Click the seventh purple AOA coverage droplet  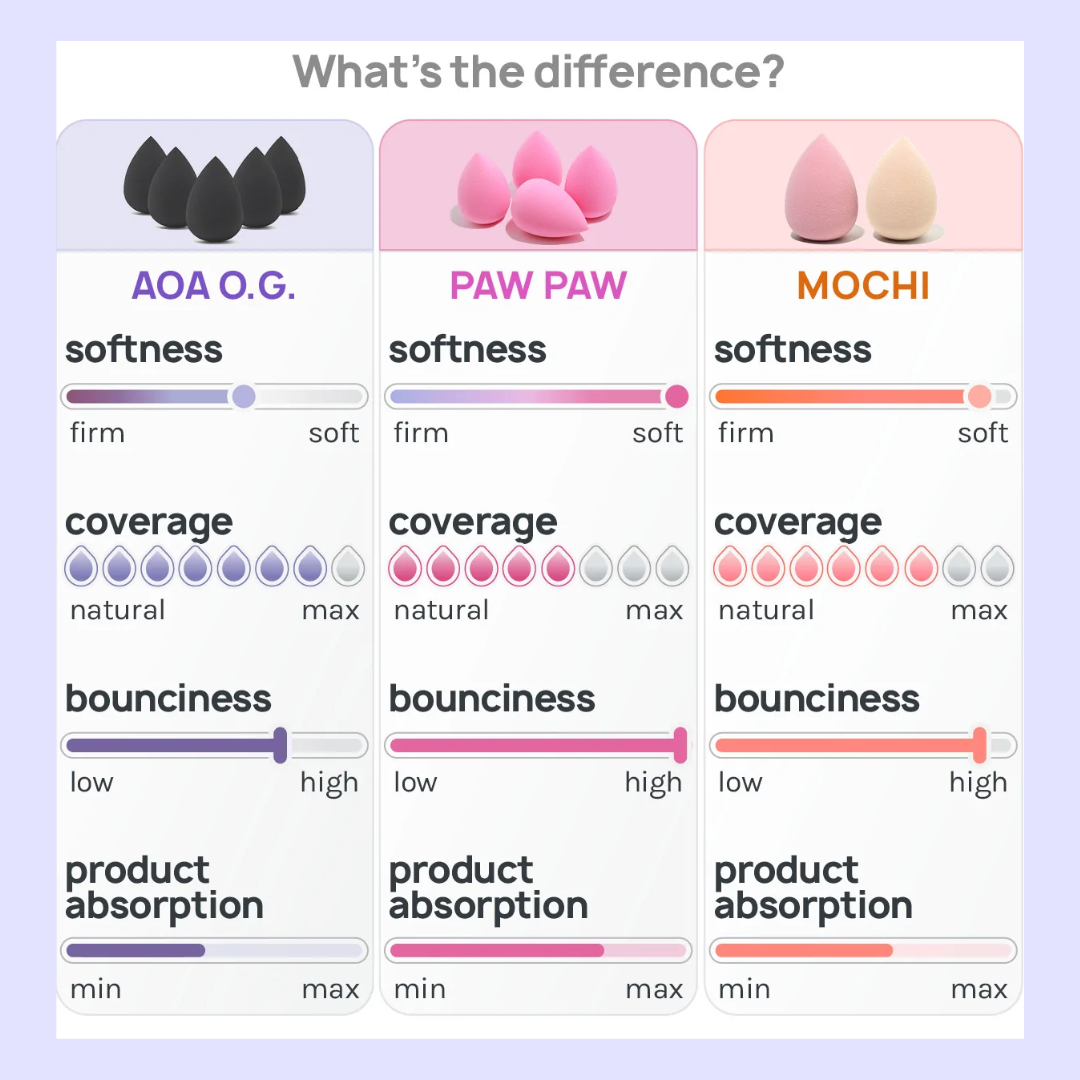[310, 566]
